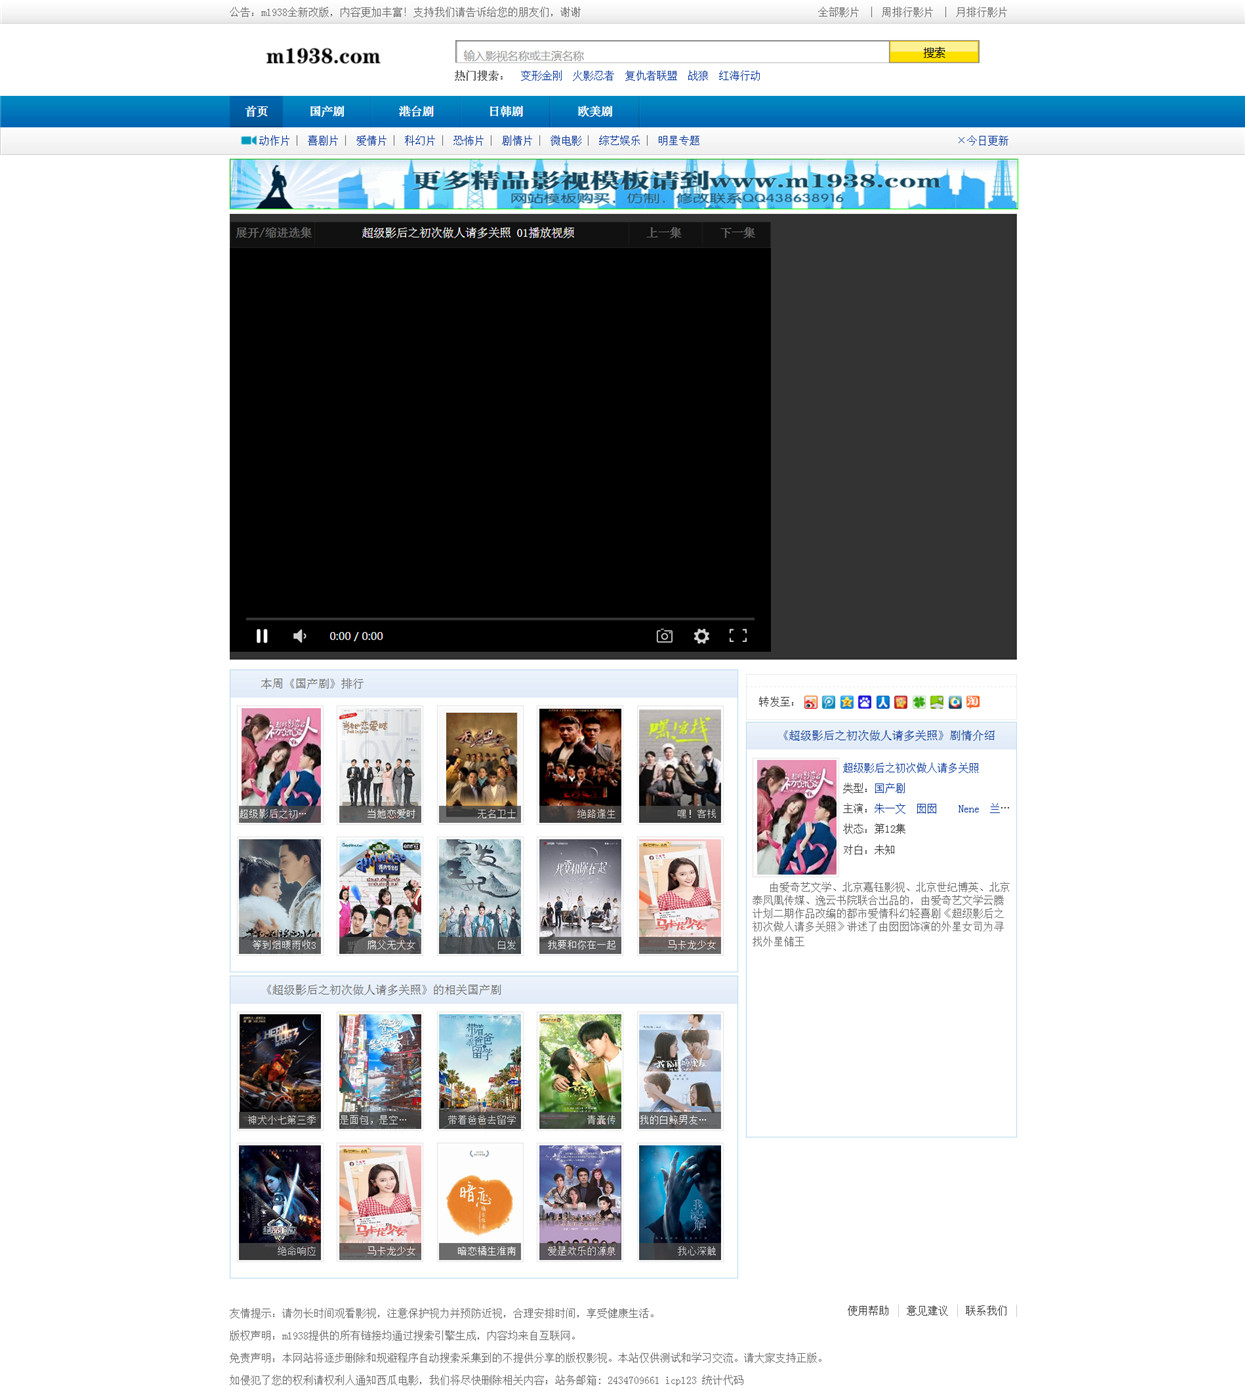Screen dimensions: 1245x1391
Task: Share to Taobao orange icon
Action: click(973, 702)
